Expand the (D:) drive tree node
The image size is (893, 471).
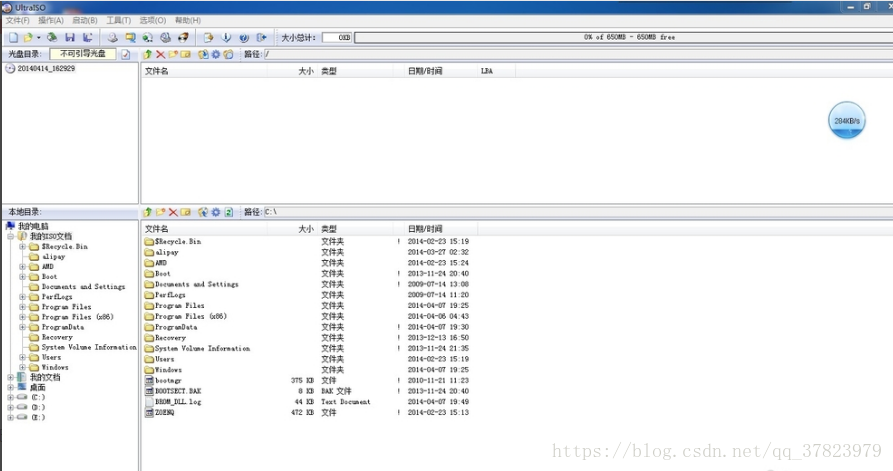pos(10,408)
